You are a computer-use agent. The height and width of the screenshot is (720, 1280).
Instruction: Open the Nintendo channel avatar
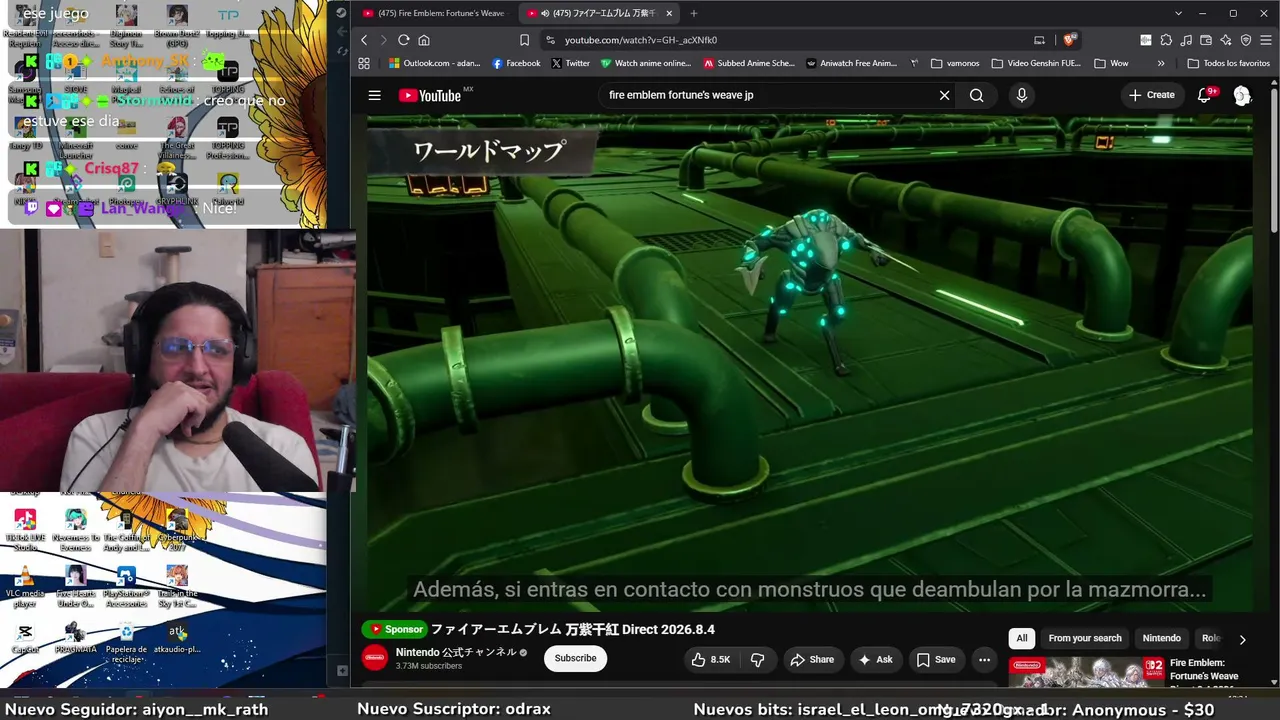pos(375,658)
